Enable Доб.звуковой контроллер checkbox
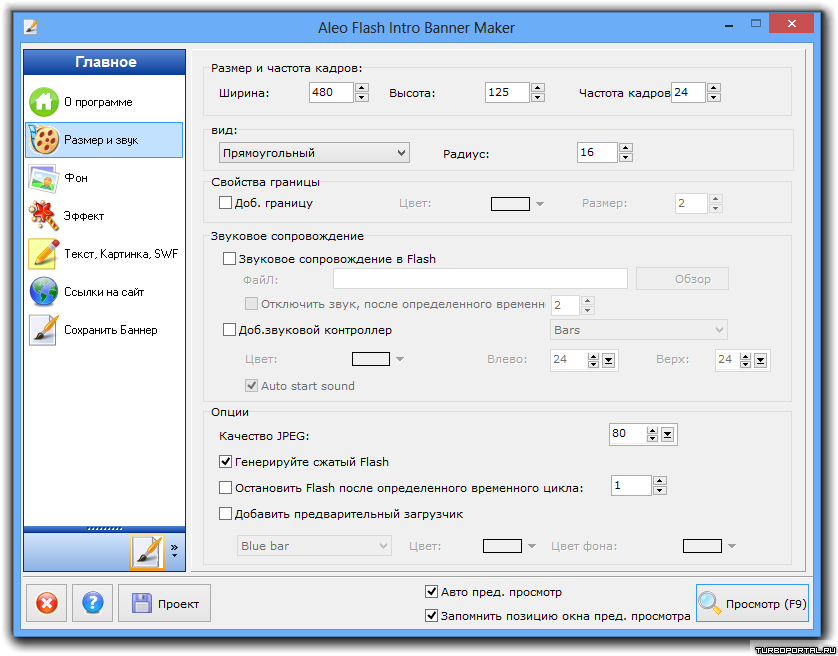Screen dimensions: 838x656 click(229, 330)
